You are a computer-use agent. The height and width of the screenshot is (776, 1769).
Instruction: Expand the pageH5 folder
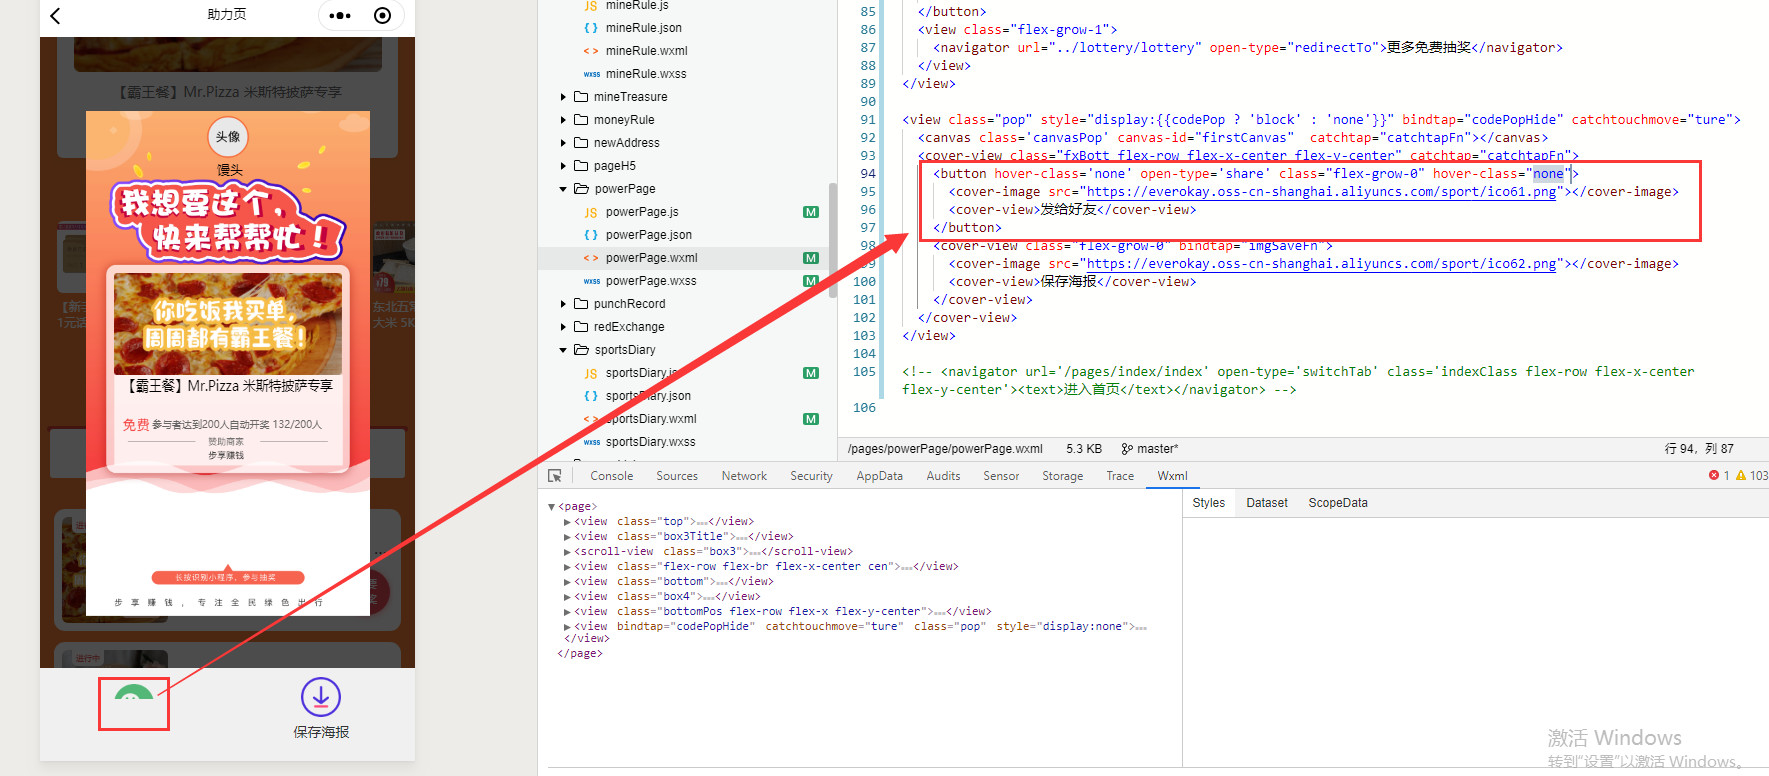tap(563, 166)
